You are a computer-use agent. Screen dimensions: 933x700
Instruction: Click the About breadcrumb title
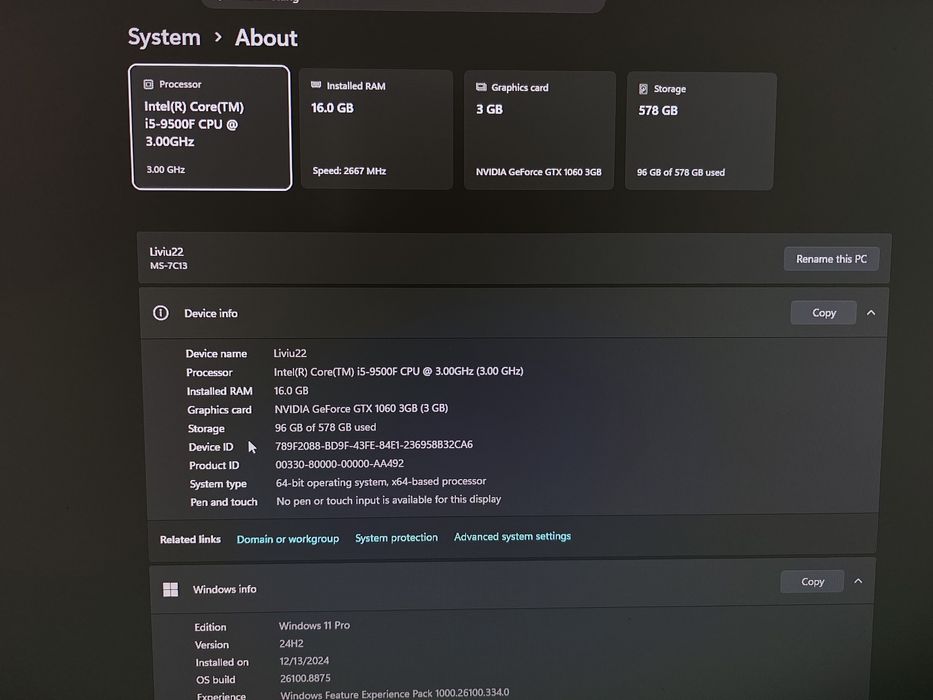(266, 38)
